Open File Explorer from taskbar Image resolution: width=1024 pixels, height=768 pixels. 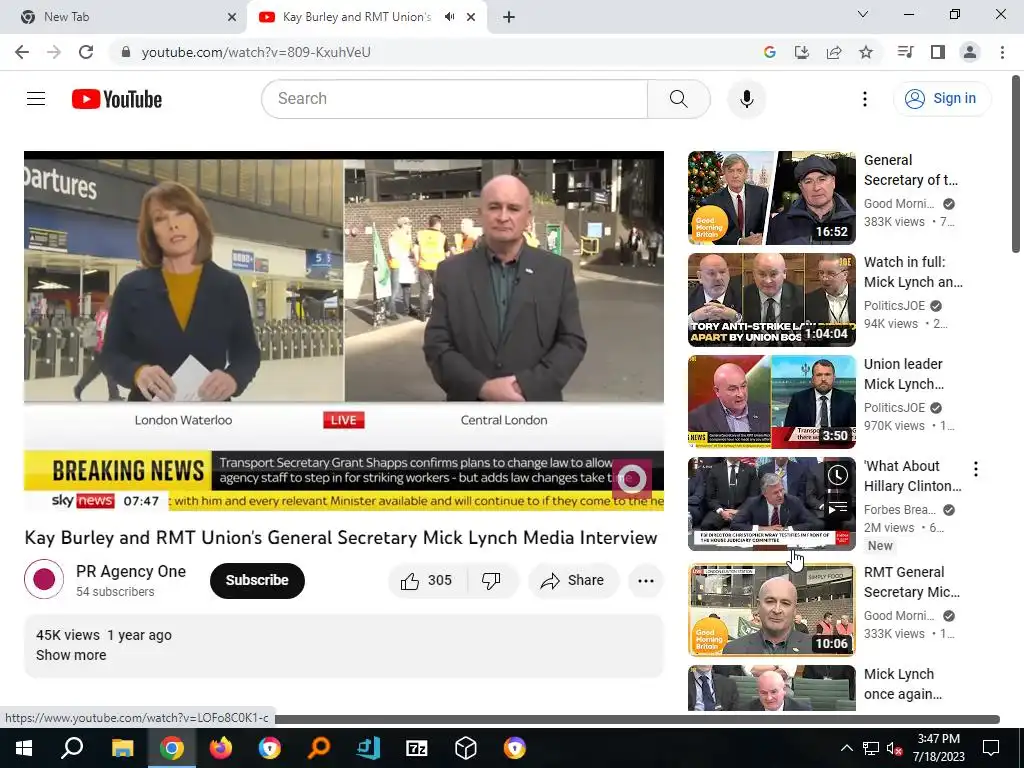[122, 748]
